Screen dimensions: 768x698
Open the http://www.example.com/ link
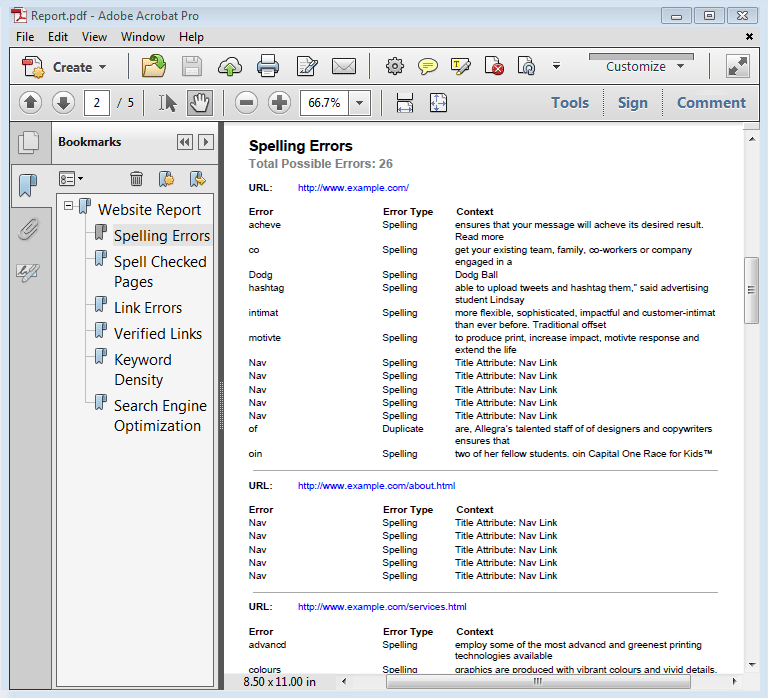(353, 188)
